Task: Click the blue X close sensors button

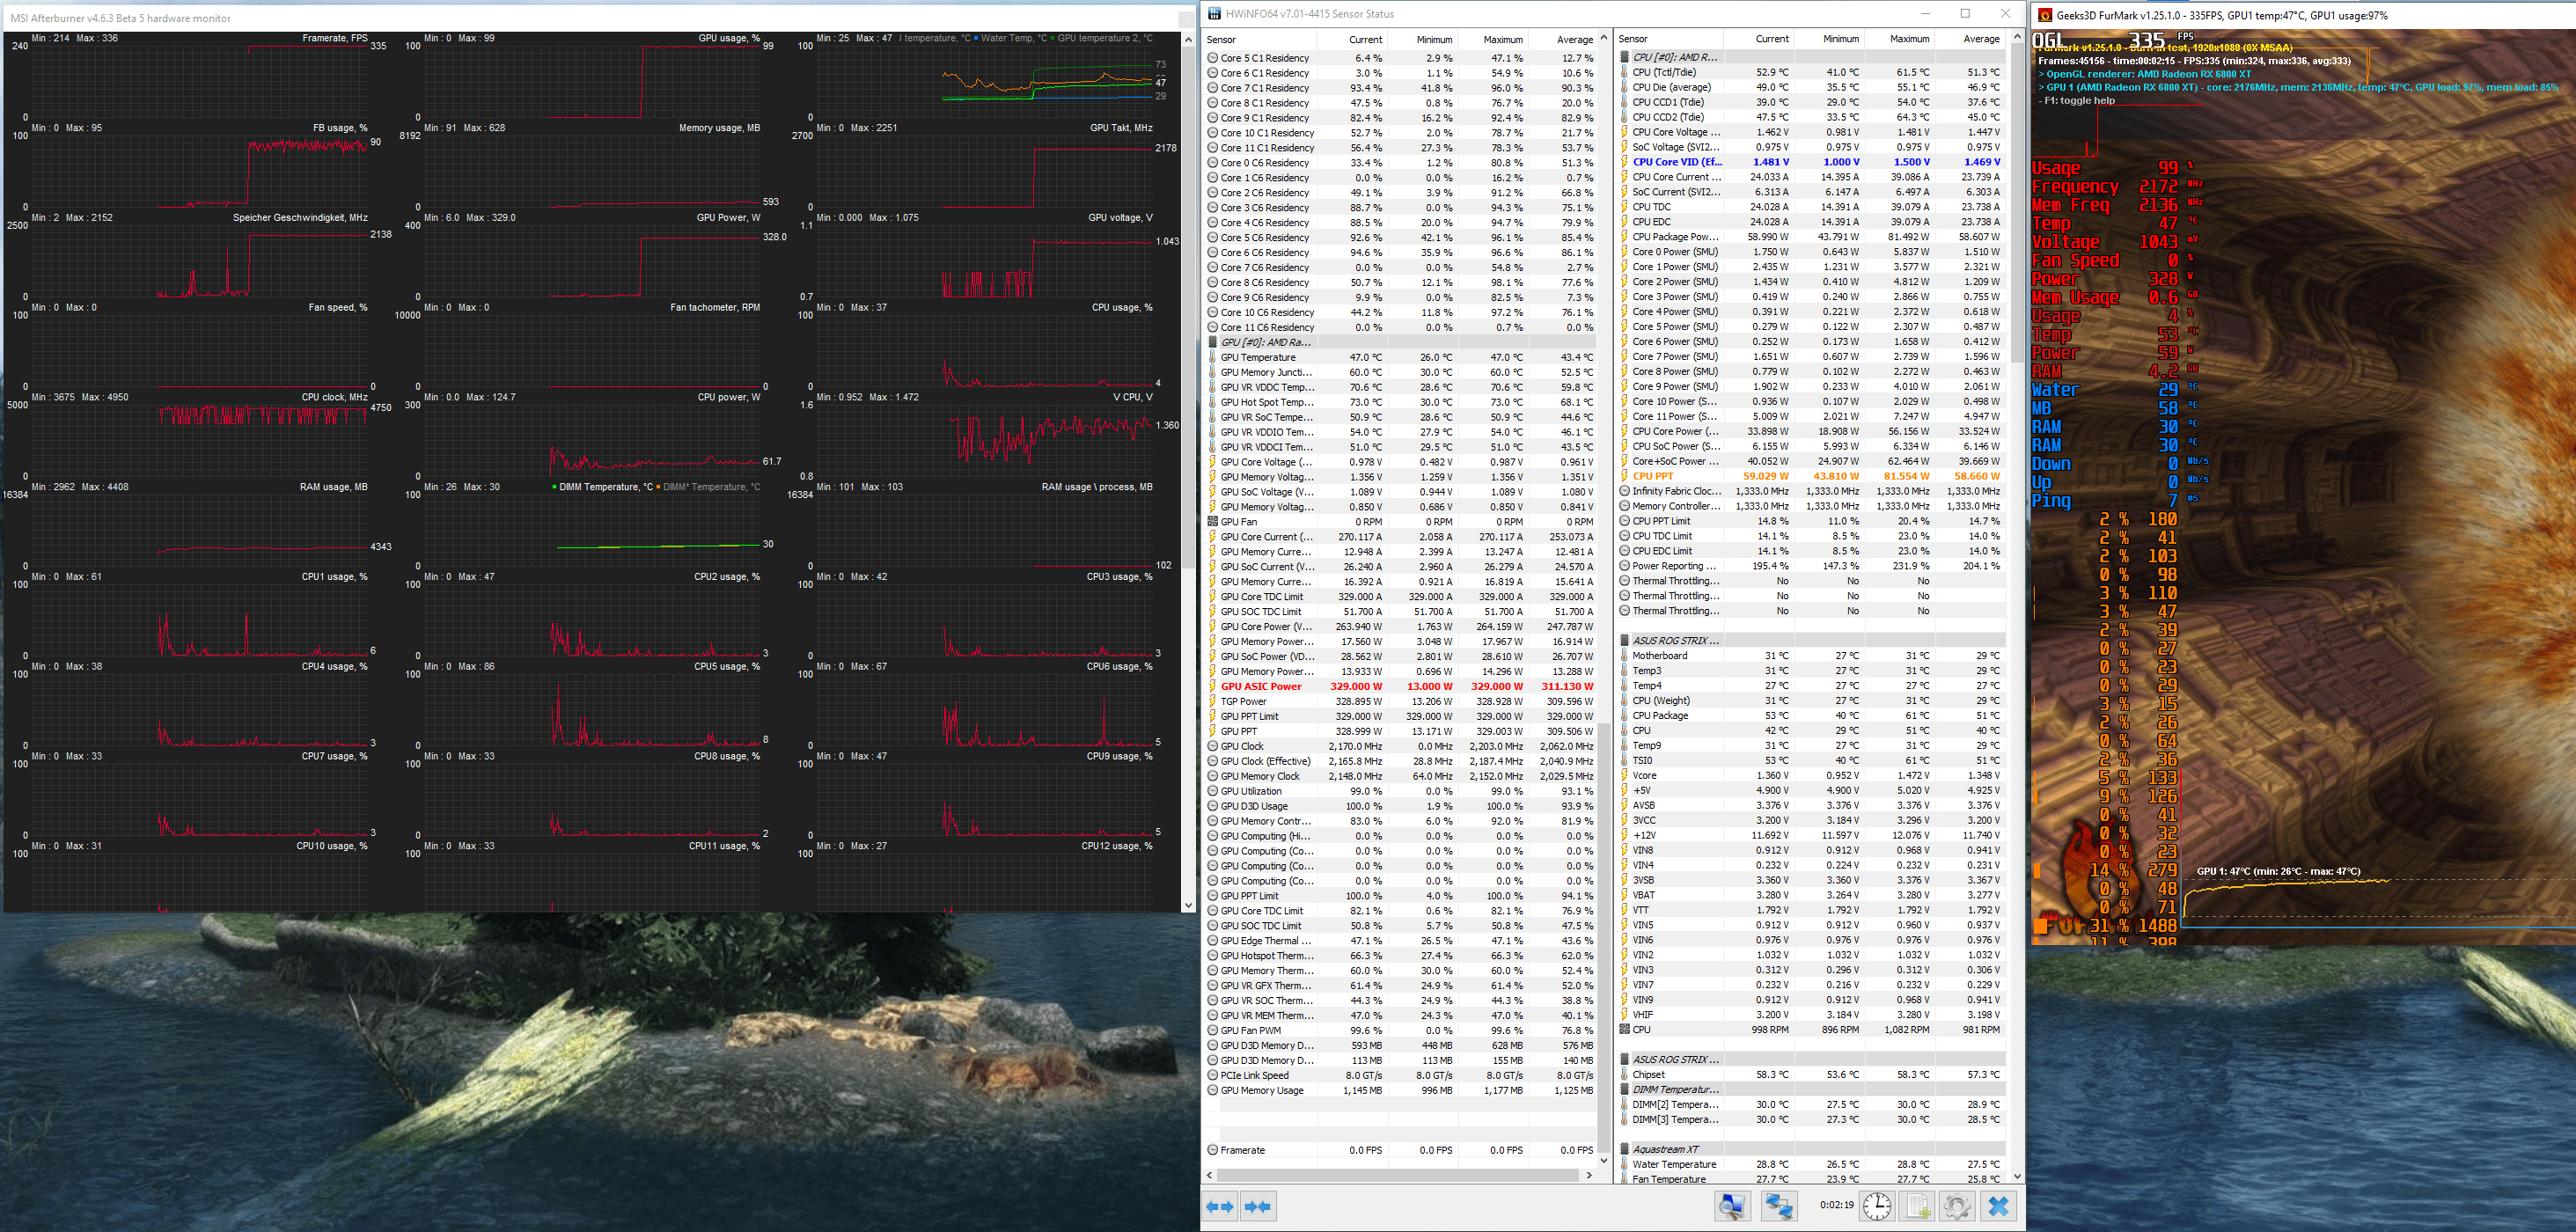Action: click(1998, 1207)
